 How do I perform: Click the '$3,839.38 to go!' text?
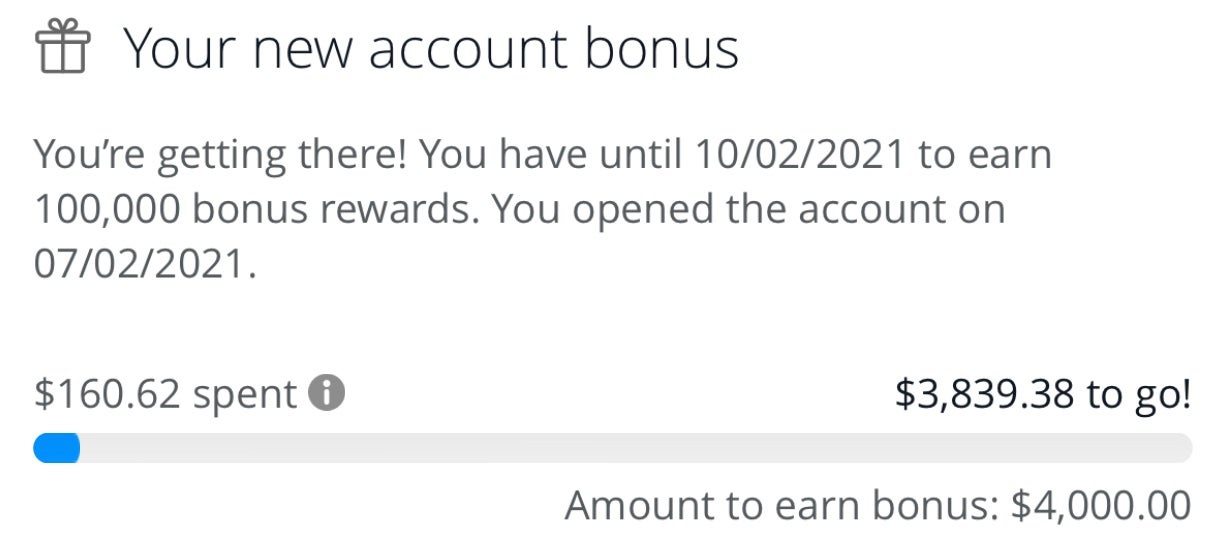tap(1042, 395)
